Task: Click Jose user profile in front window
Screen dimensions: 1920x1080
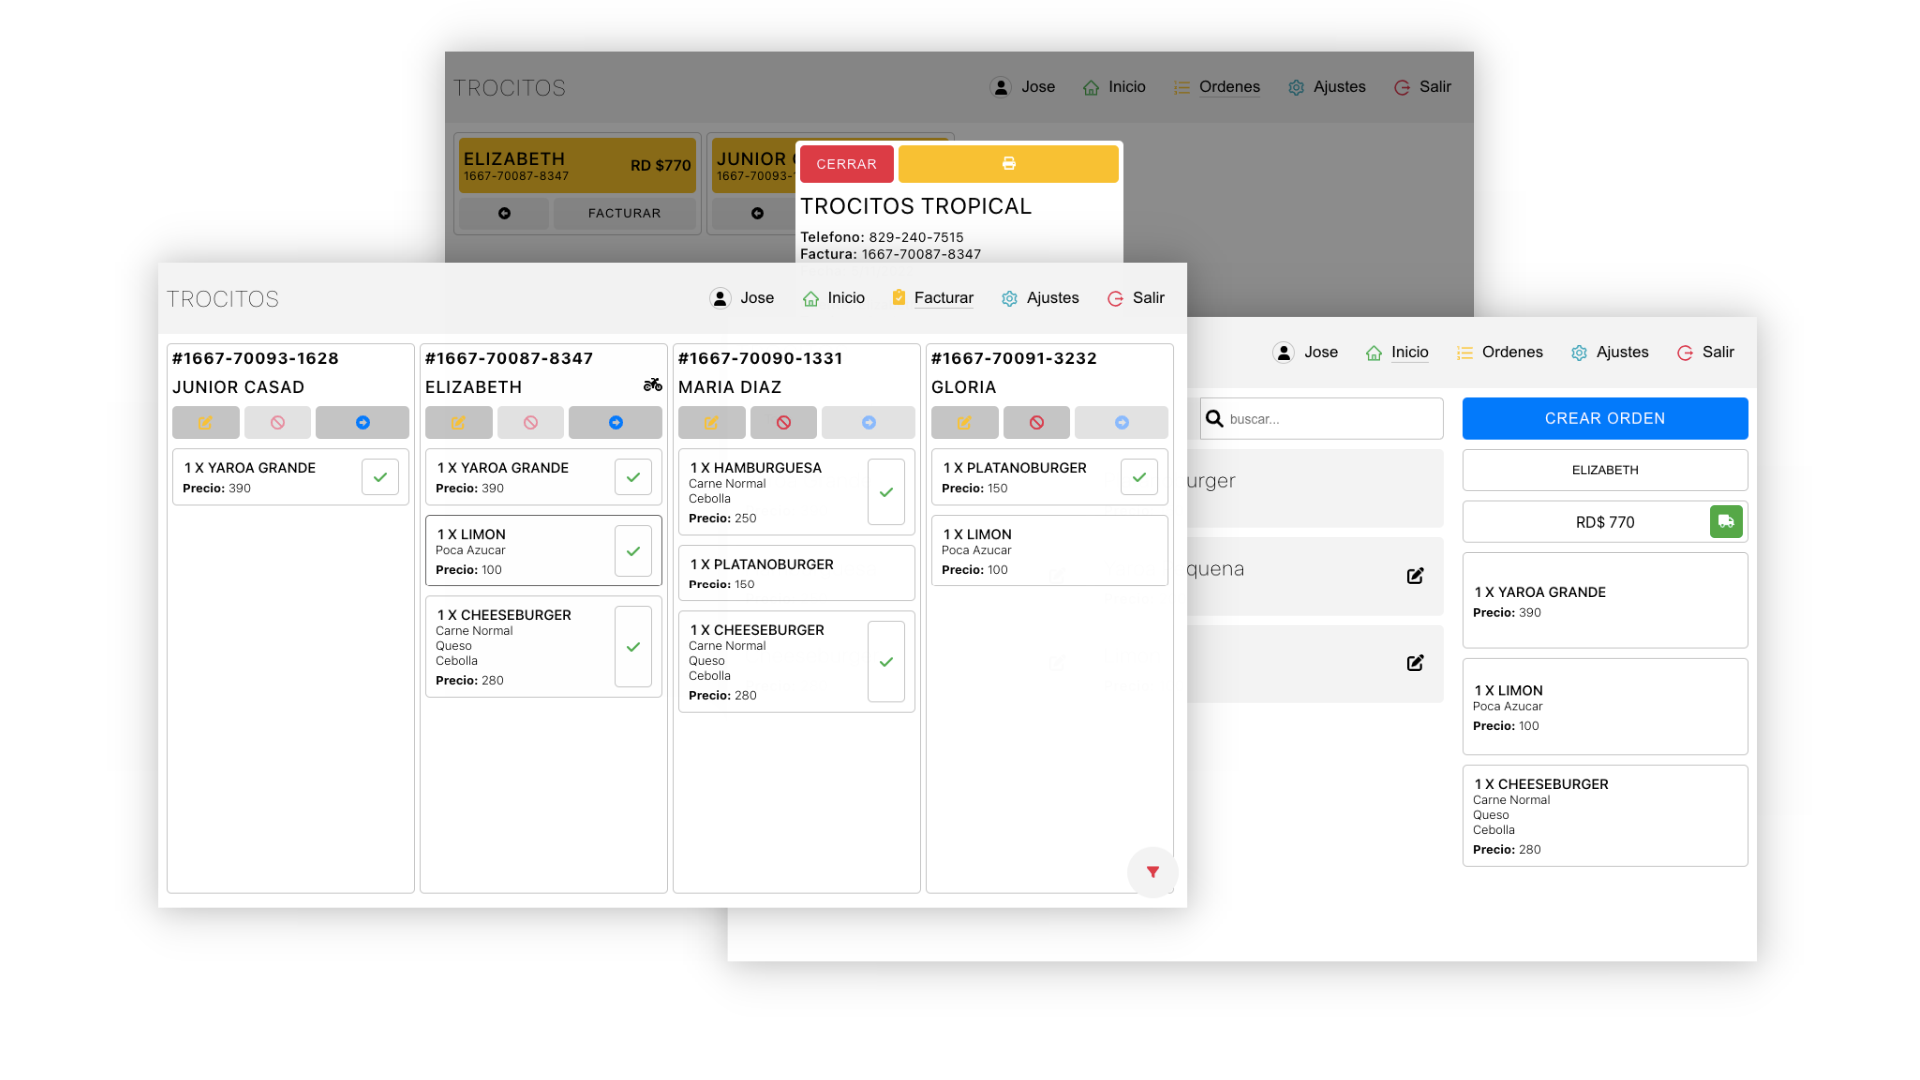Action: tap(742, 298)
